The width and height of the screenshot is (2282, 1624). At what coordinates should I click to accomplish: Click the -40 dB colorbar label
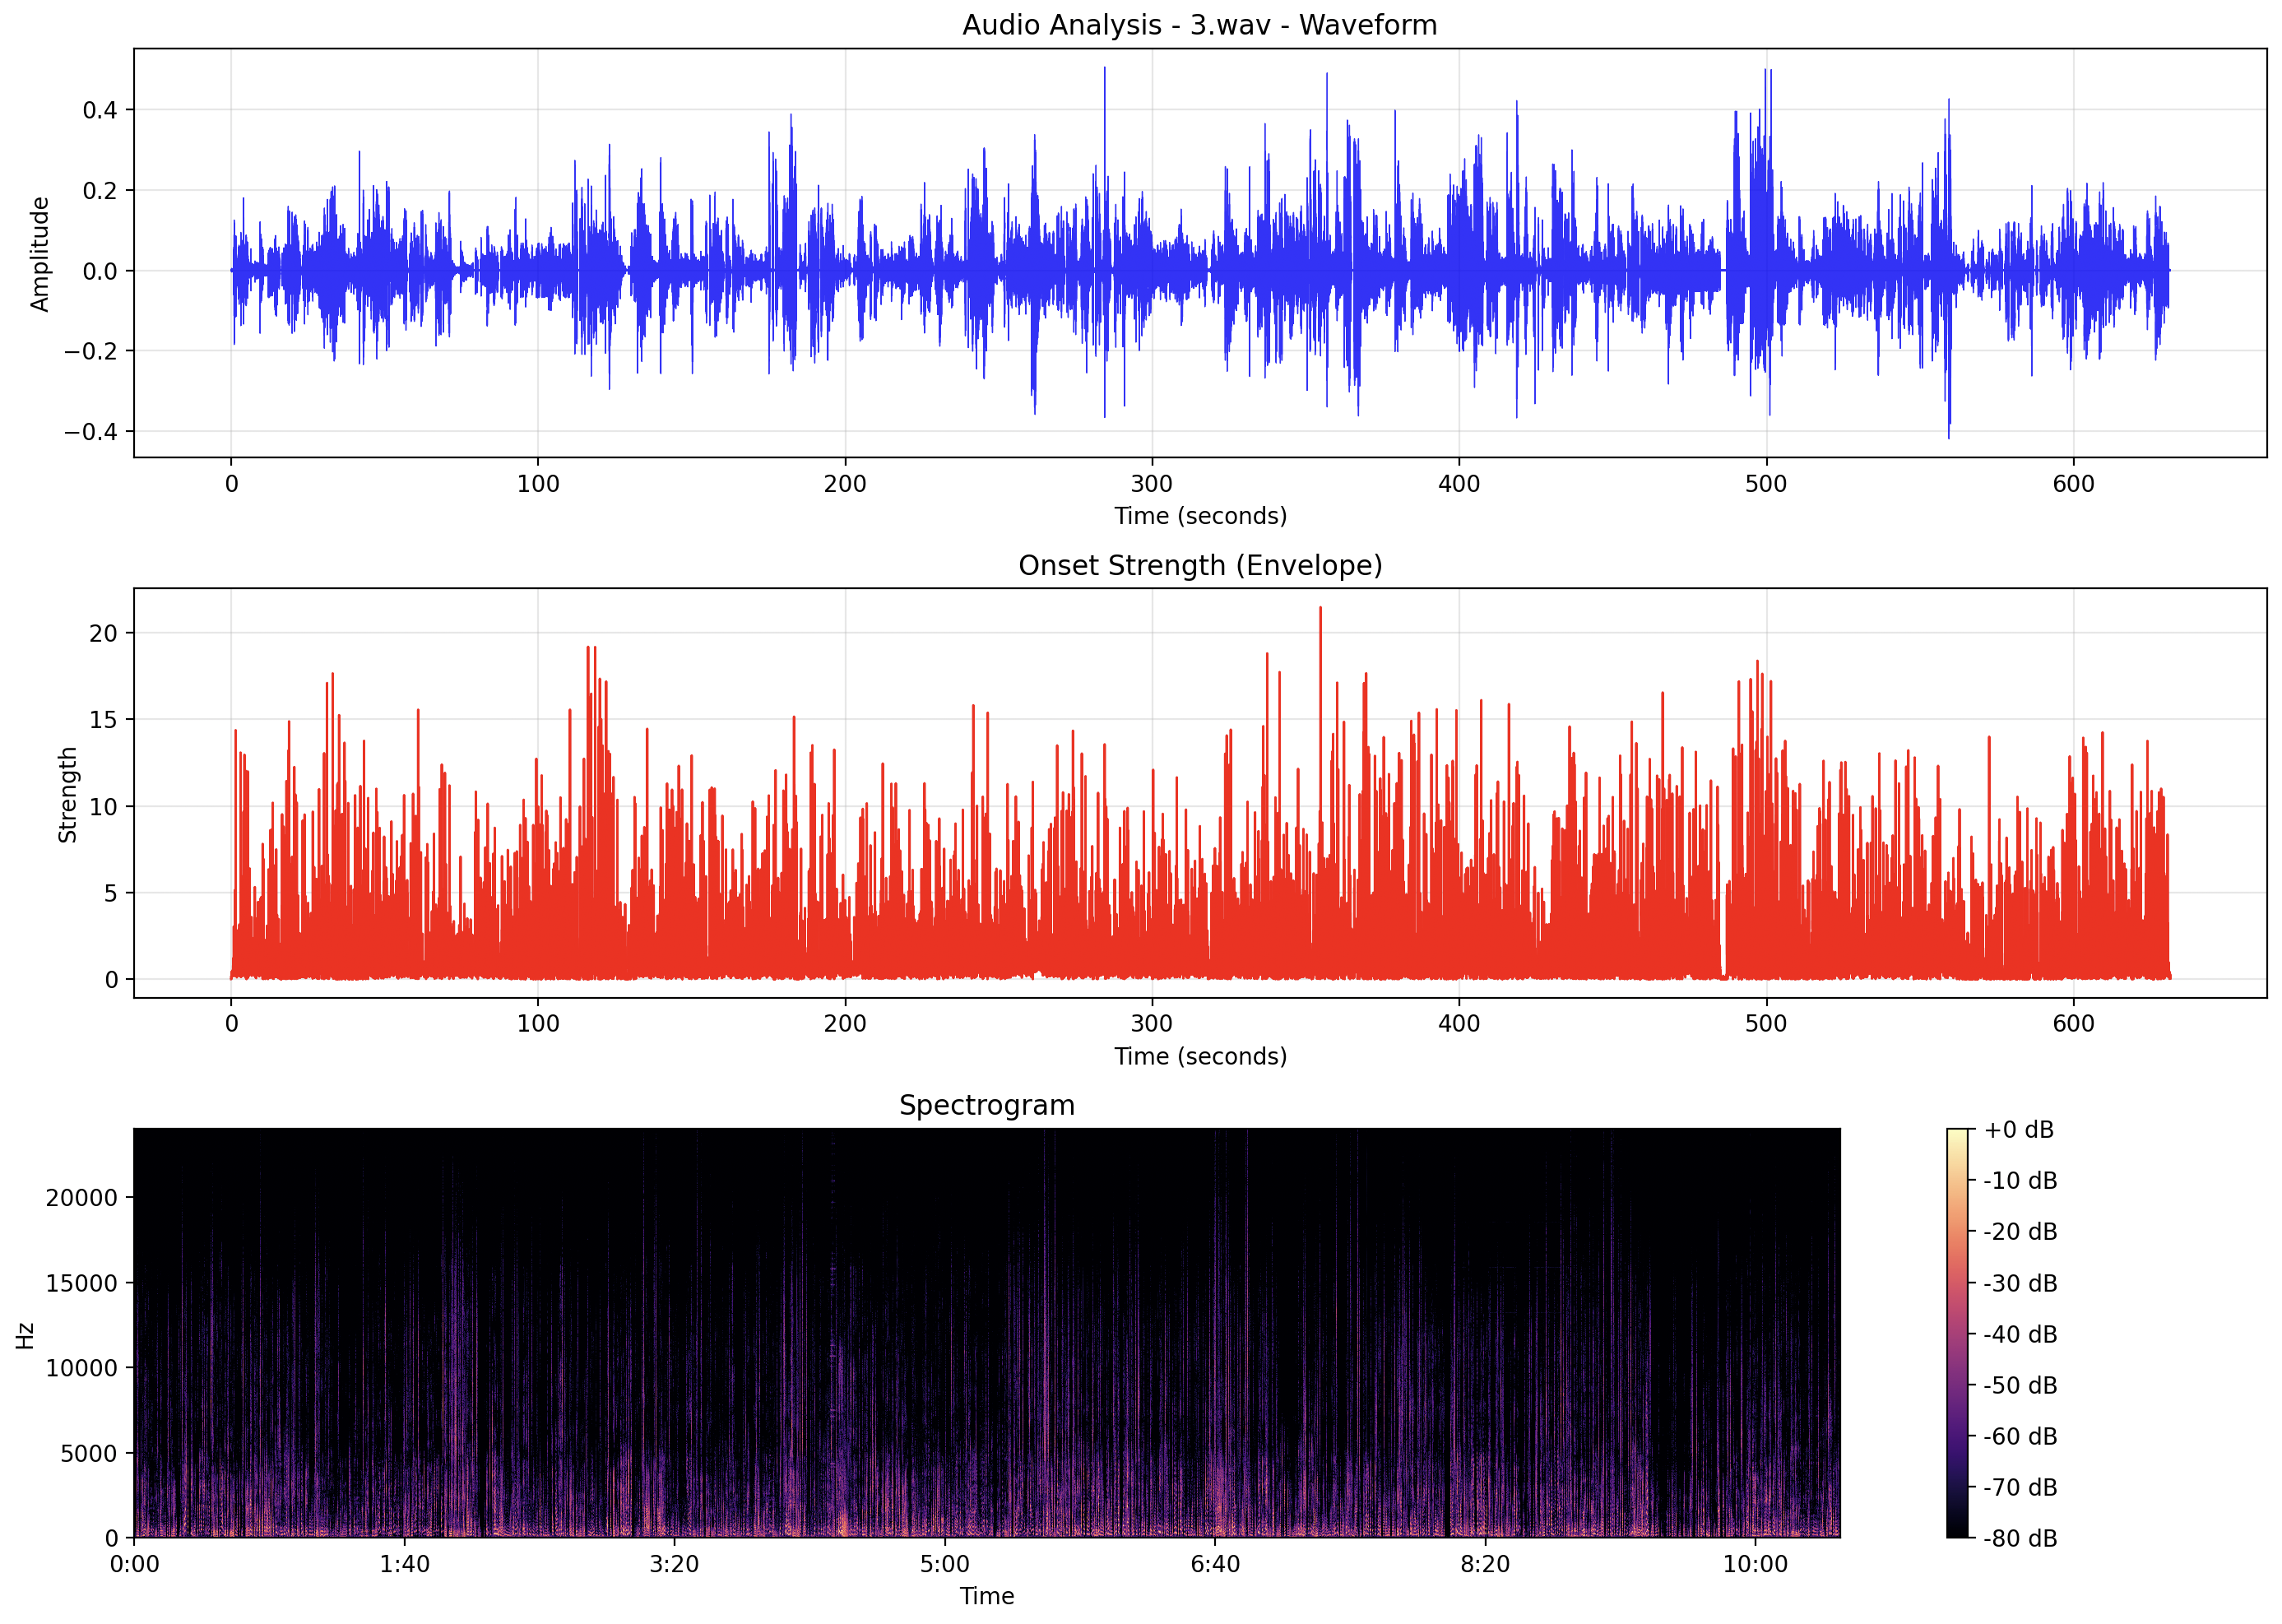click(2019, 1334)
